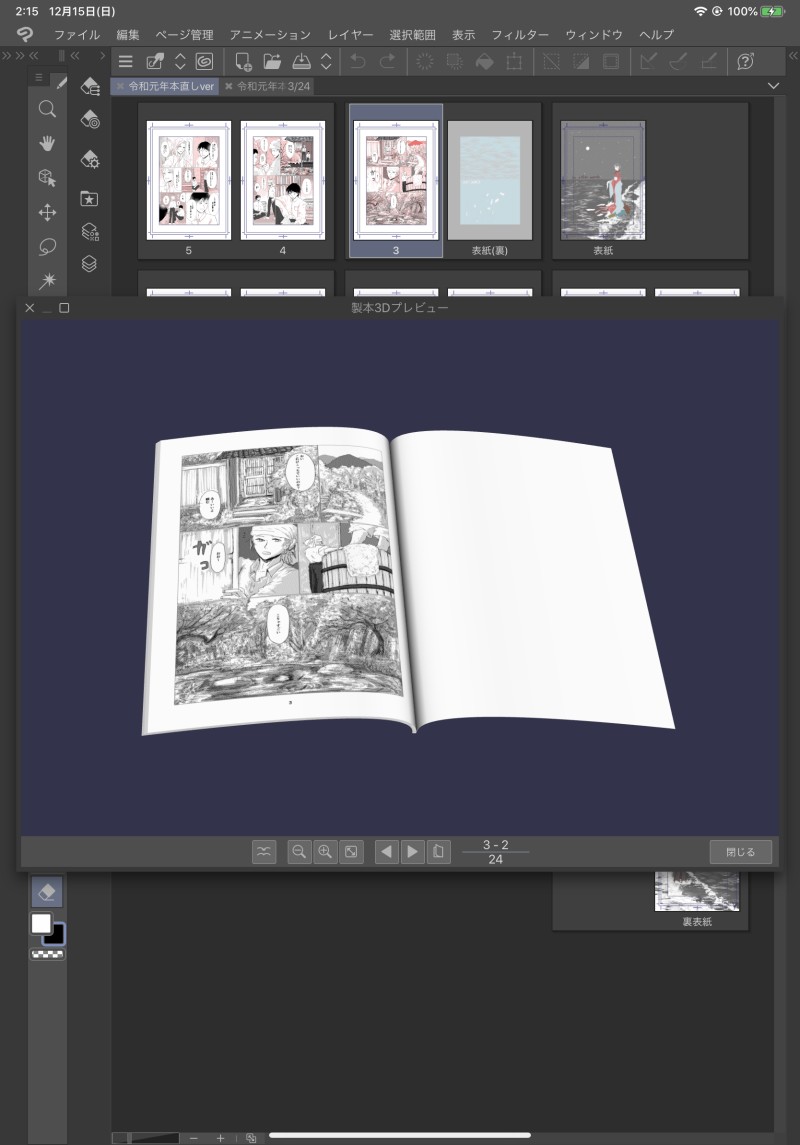Image resolution: width=800 pixels, height=1145 pixels.
Task: Click the 閉じる button in 3D preview
Action: click(740, 851)
